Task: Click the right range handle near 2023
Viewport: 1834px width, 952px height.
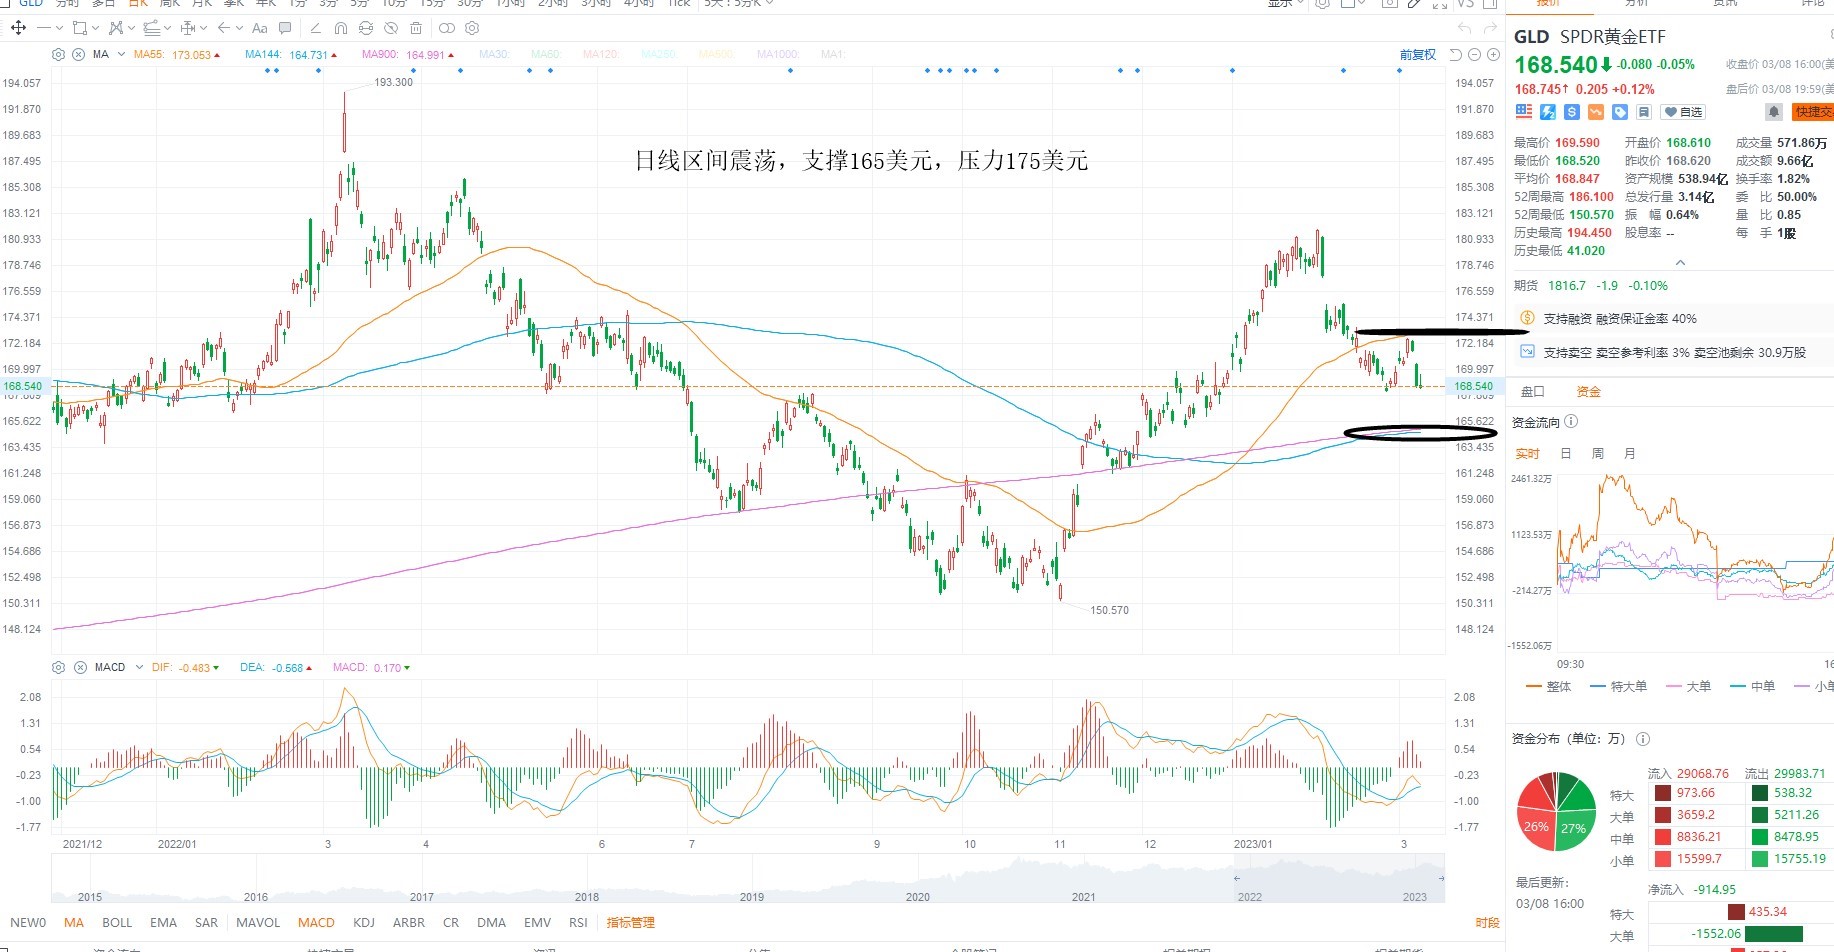Action: click(1441, 879)
